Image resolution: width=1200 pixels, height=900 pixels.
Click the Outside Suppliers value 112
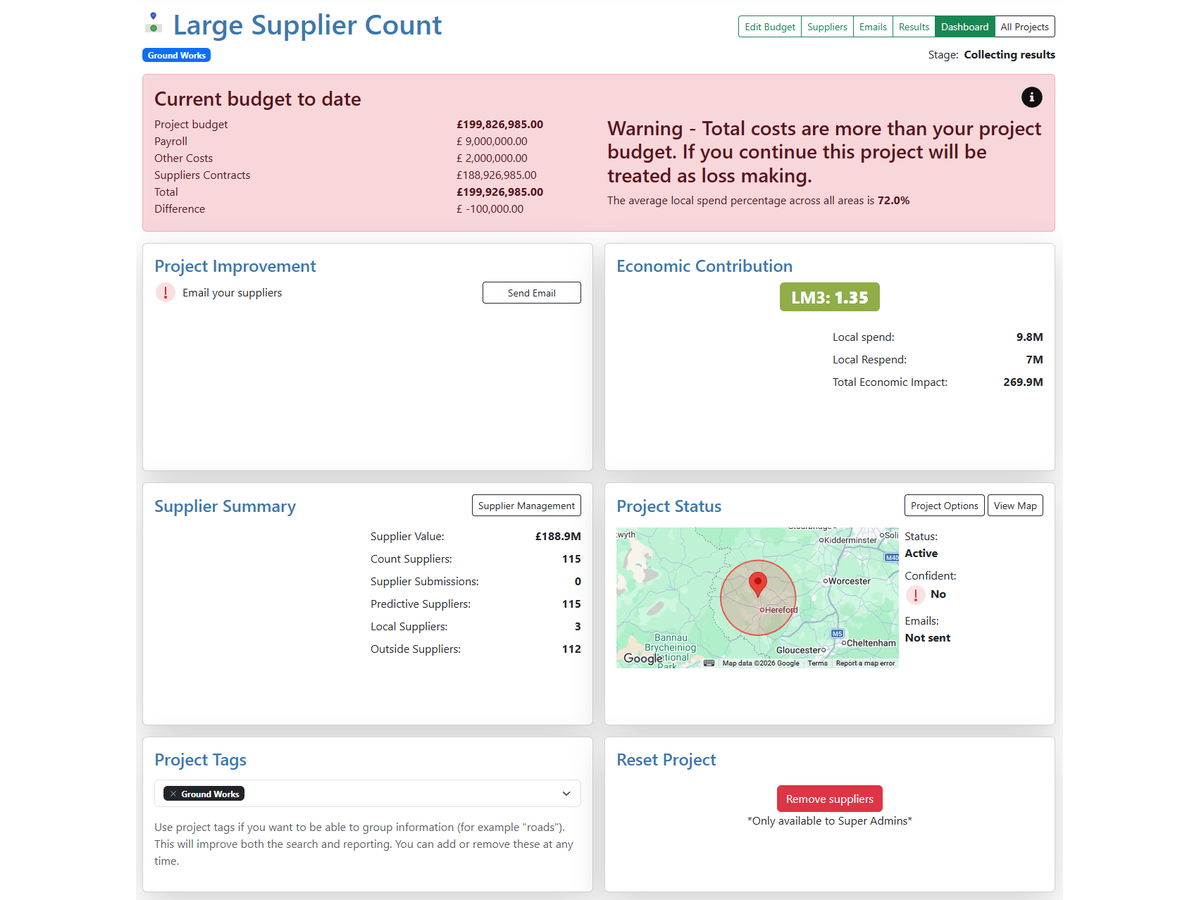pos(571,649)
